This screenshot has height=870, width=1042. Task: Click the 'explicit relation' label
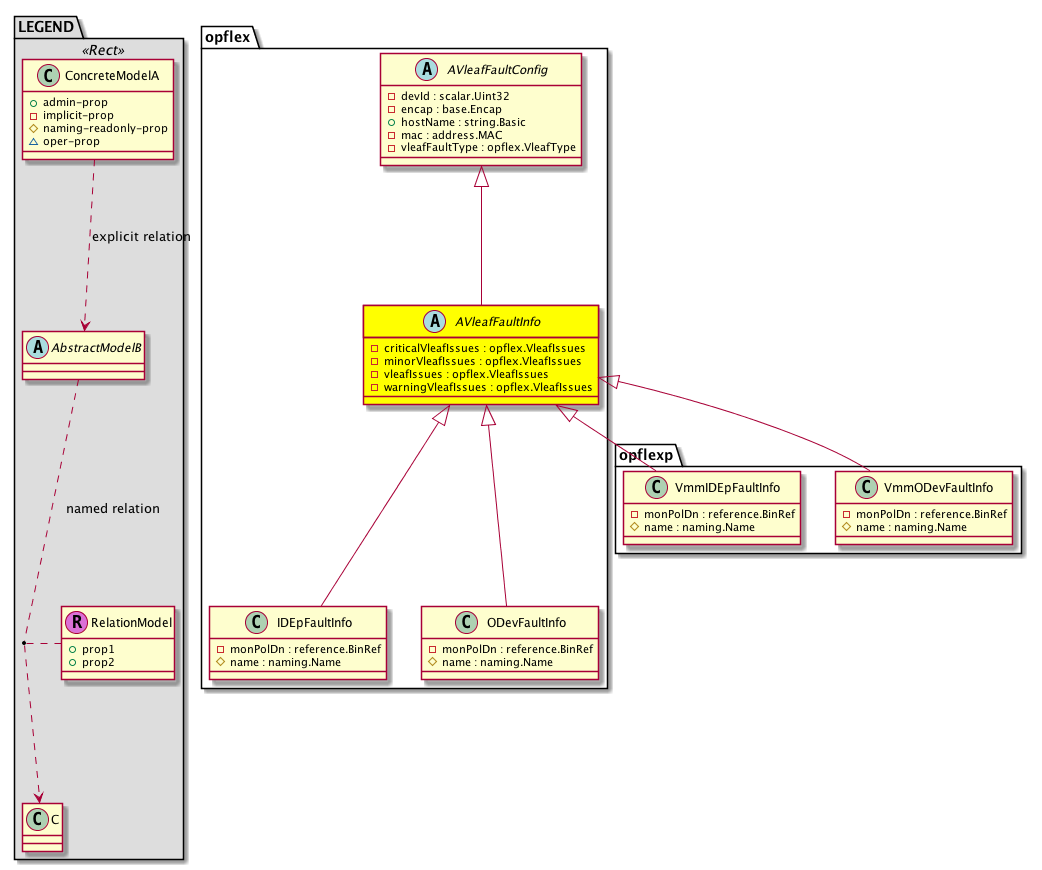click(x=140, y=237)
